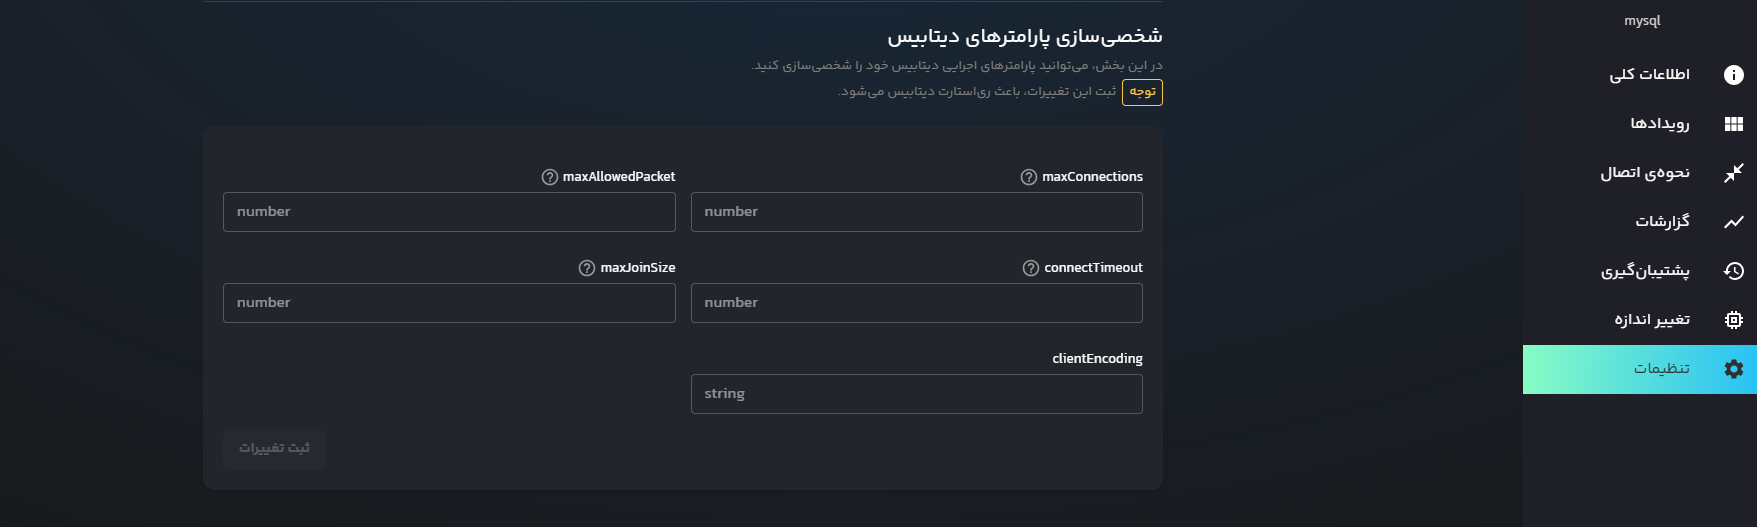Click help icon next to maxAllowedPacket
This screenshot has height=527, width=1757.
click(549, 177)
